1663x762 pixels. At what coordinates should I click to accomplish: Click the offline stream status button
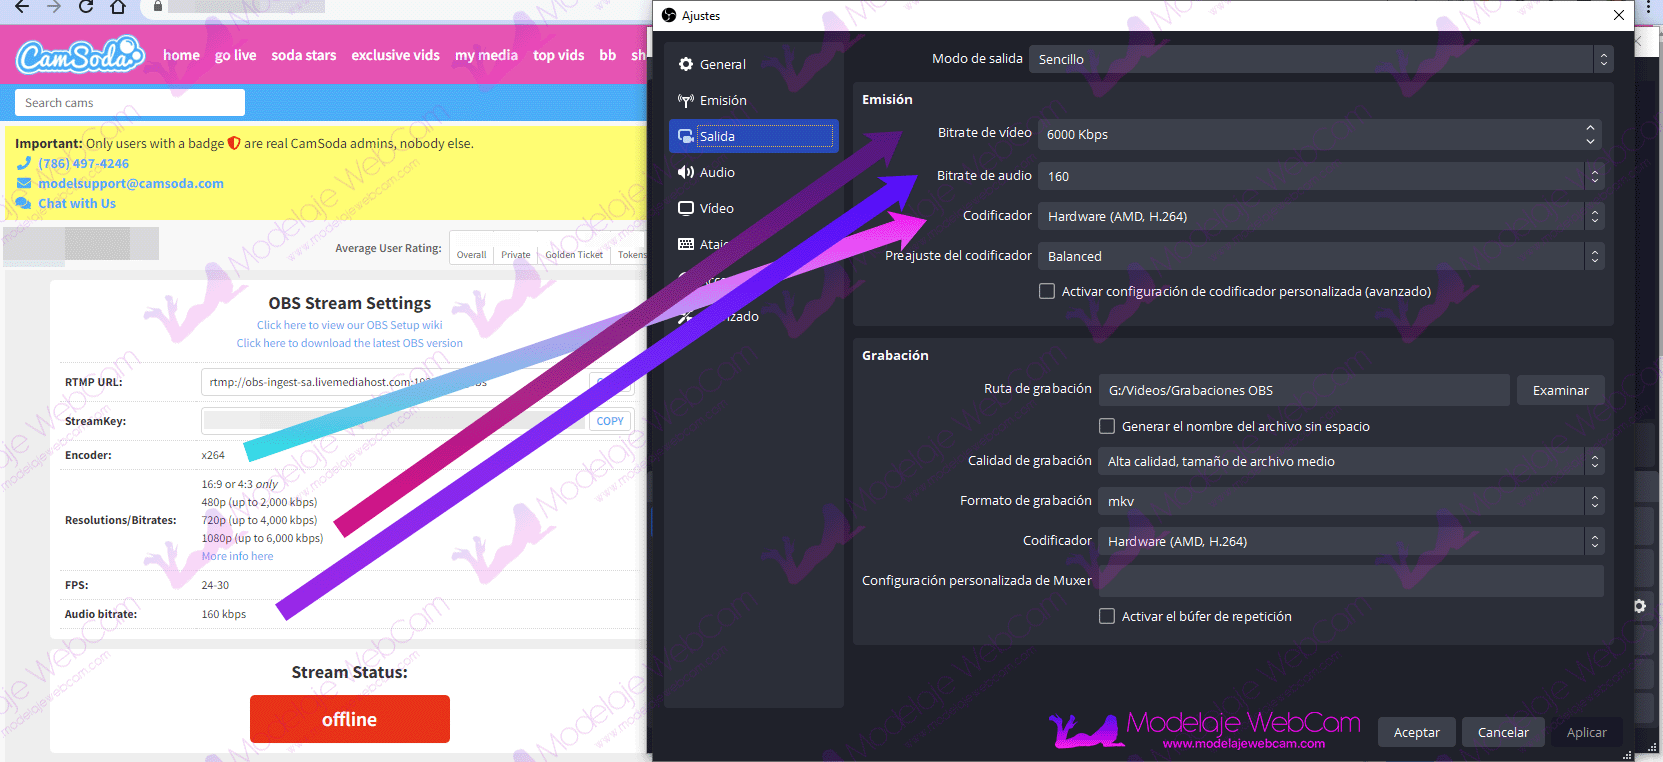[x=349, y=719]
